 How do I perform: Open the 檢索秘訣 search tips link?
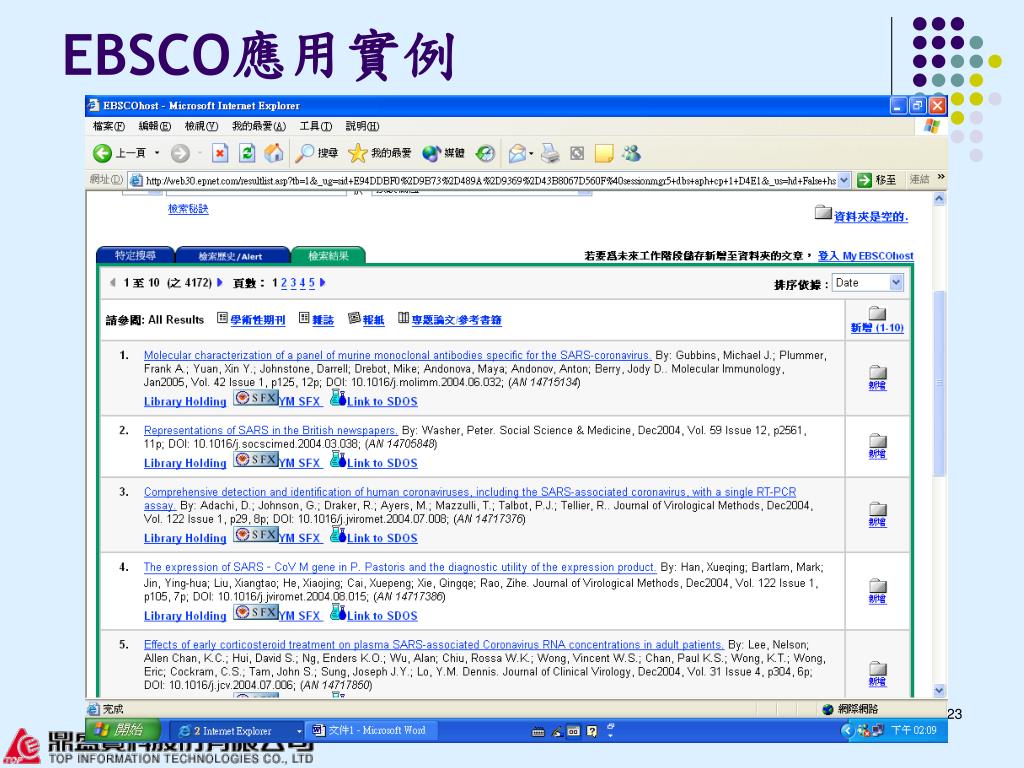[x=188, y=209]
